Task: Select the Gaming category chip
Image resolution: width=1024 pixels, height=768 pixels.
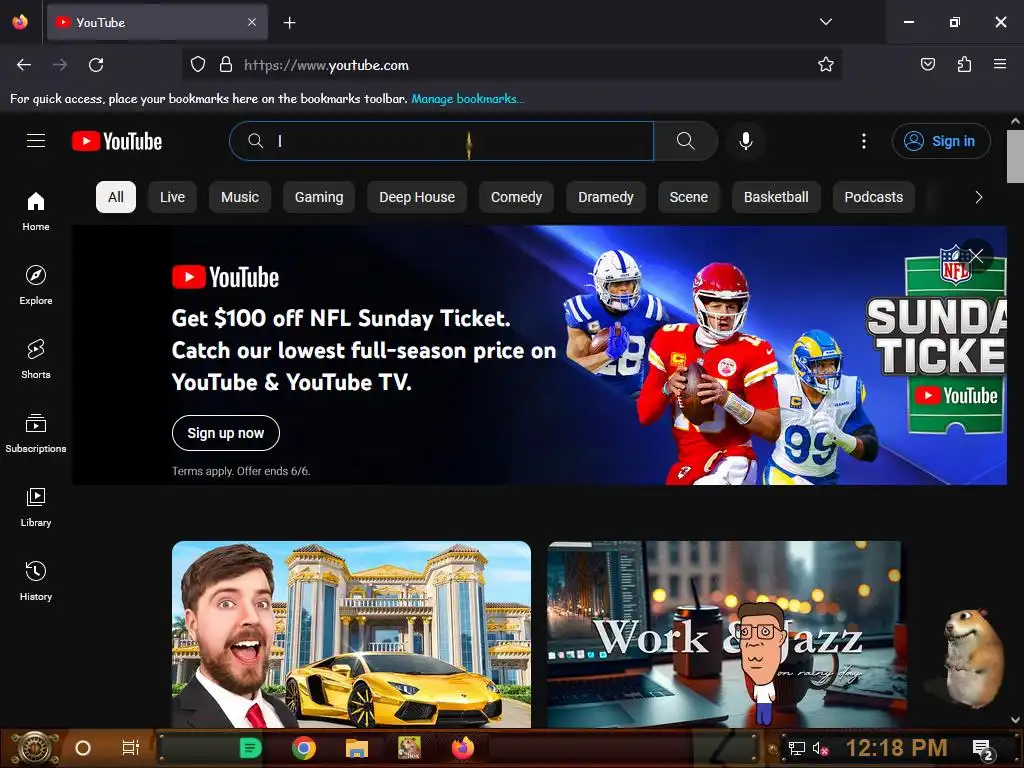Action: tap(319, 197)
